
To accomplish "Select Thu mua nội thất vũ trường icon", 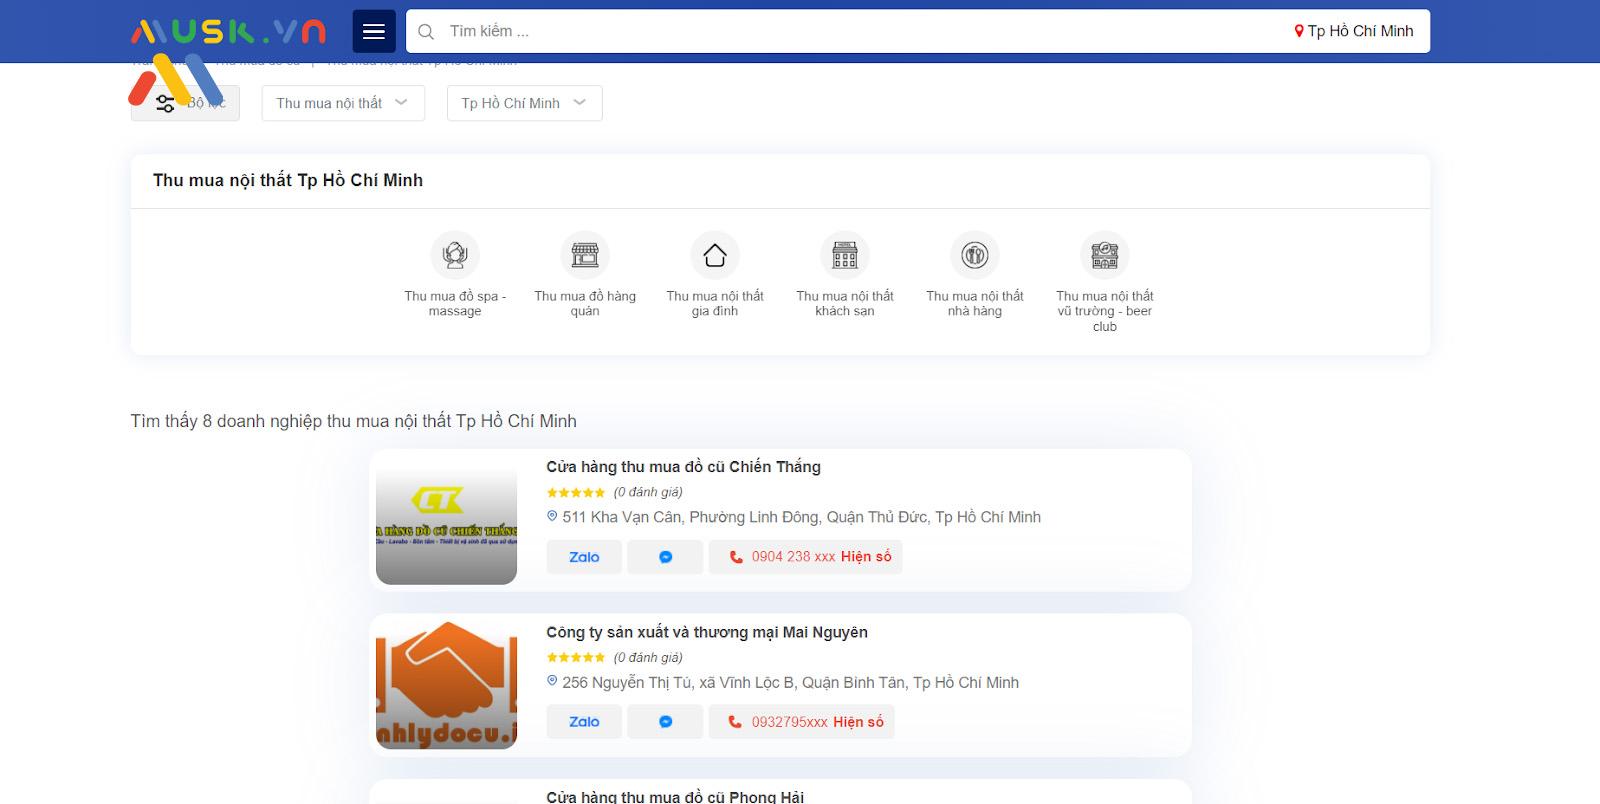I will pyautogui.click(x=1105, y=255).
